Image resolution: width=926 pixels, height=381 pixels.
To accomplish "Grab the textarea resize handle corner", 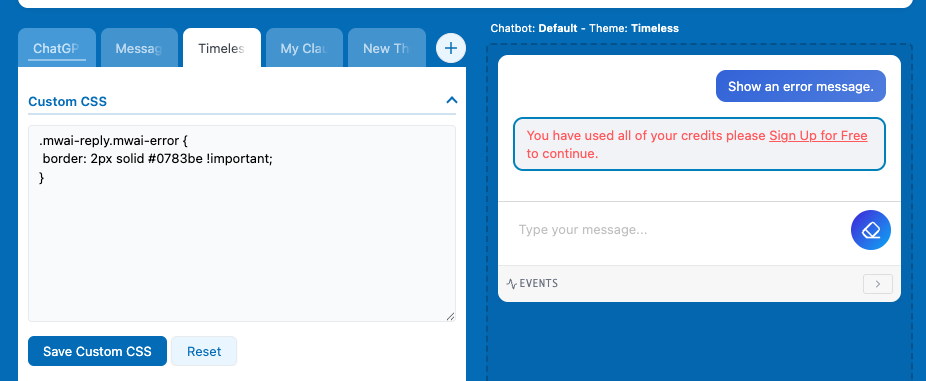I will 450,316.
